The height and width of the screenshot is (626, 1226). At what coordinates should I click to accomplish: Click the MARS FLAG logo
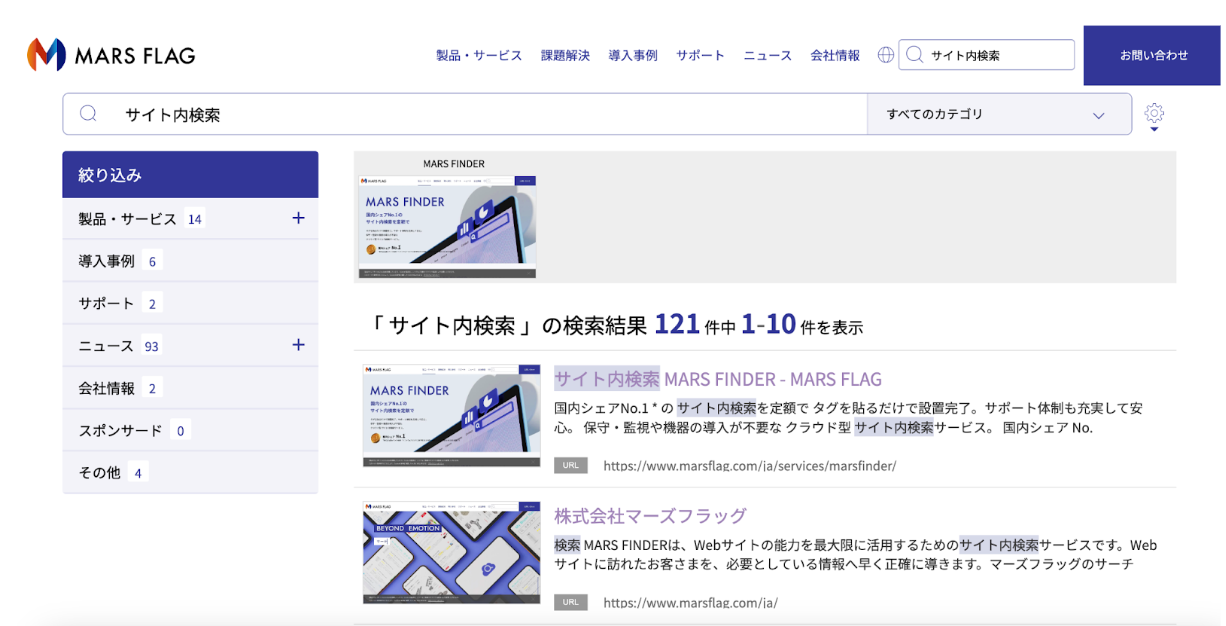click(x=111, y=54)
